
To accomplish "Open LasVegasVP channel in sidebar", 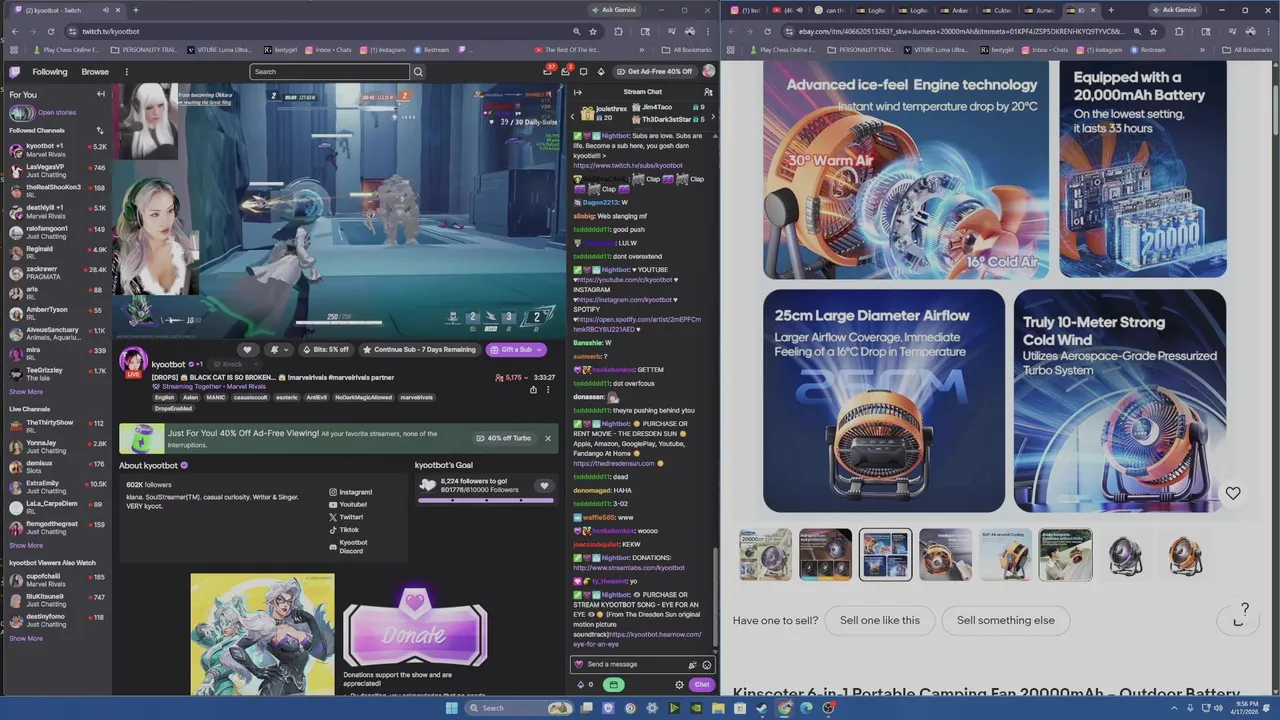I will point(57,171).
